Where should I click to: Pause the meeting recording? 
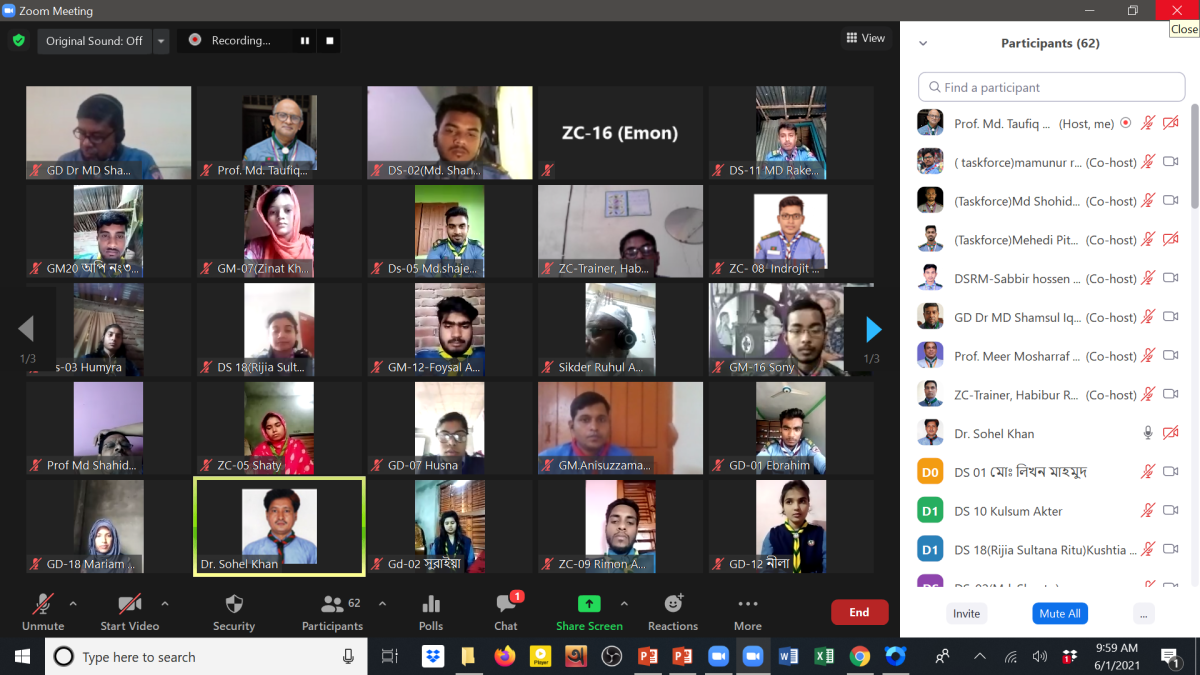pos(305,40)
